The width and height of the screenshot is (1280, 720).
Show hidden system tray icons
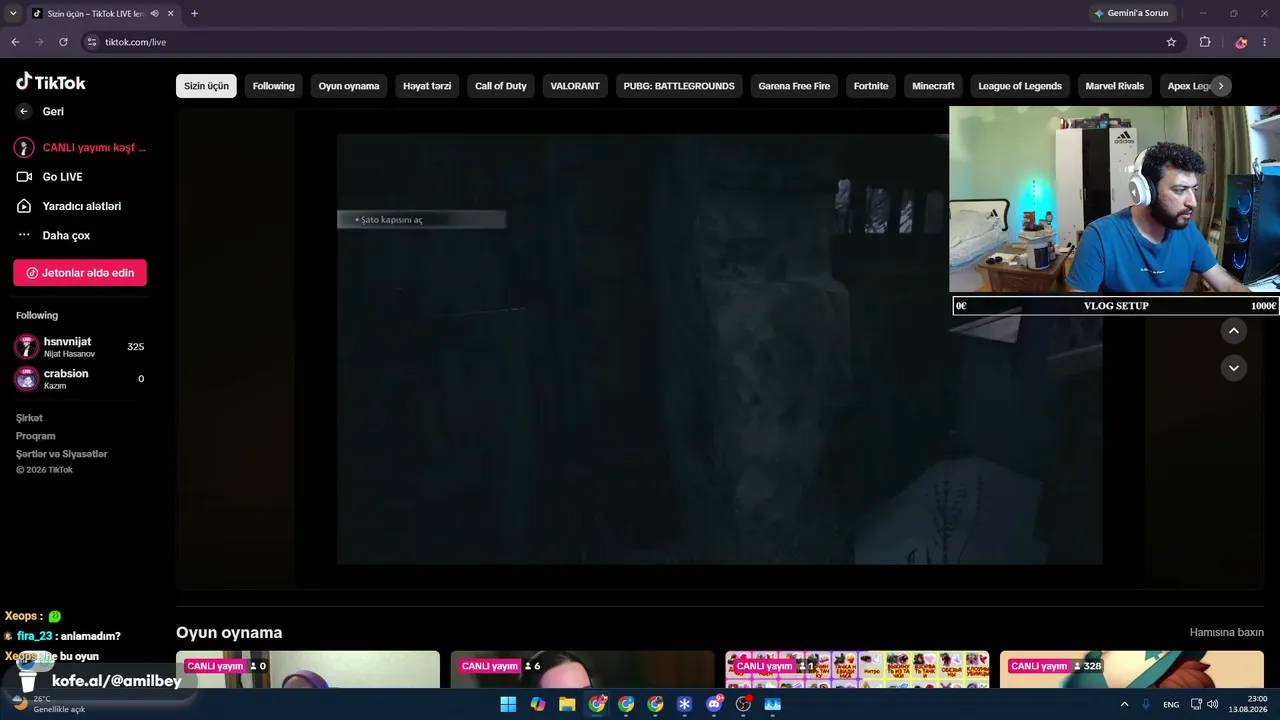[1124, 704]
